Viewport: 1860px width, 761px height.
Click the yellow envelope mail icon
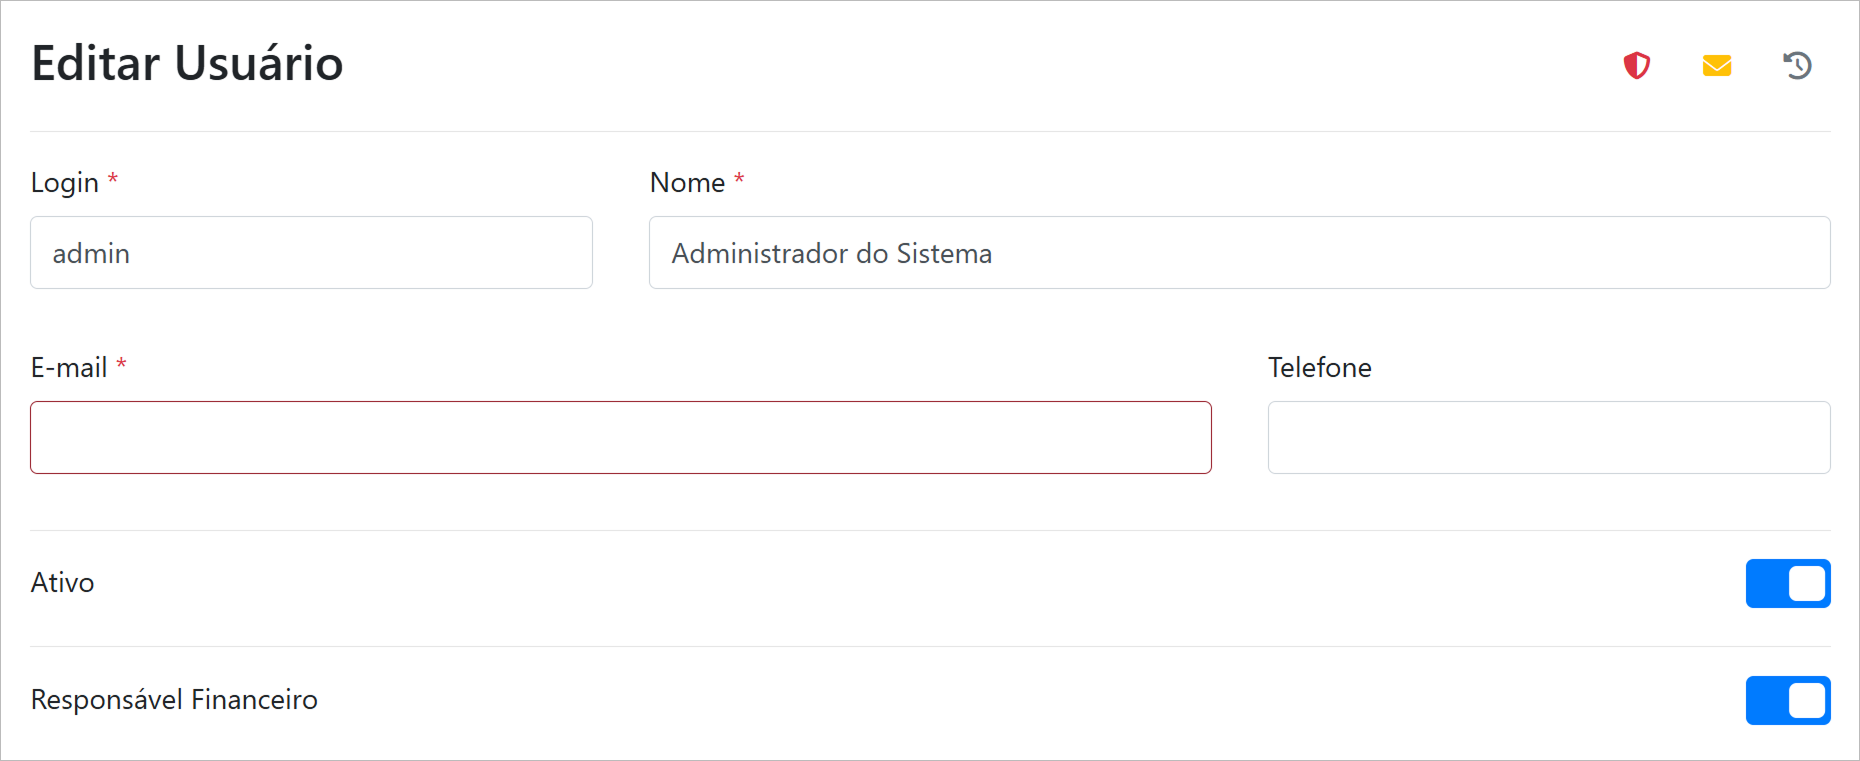click(1717, 66)
